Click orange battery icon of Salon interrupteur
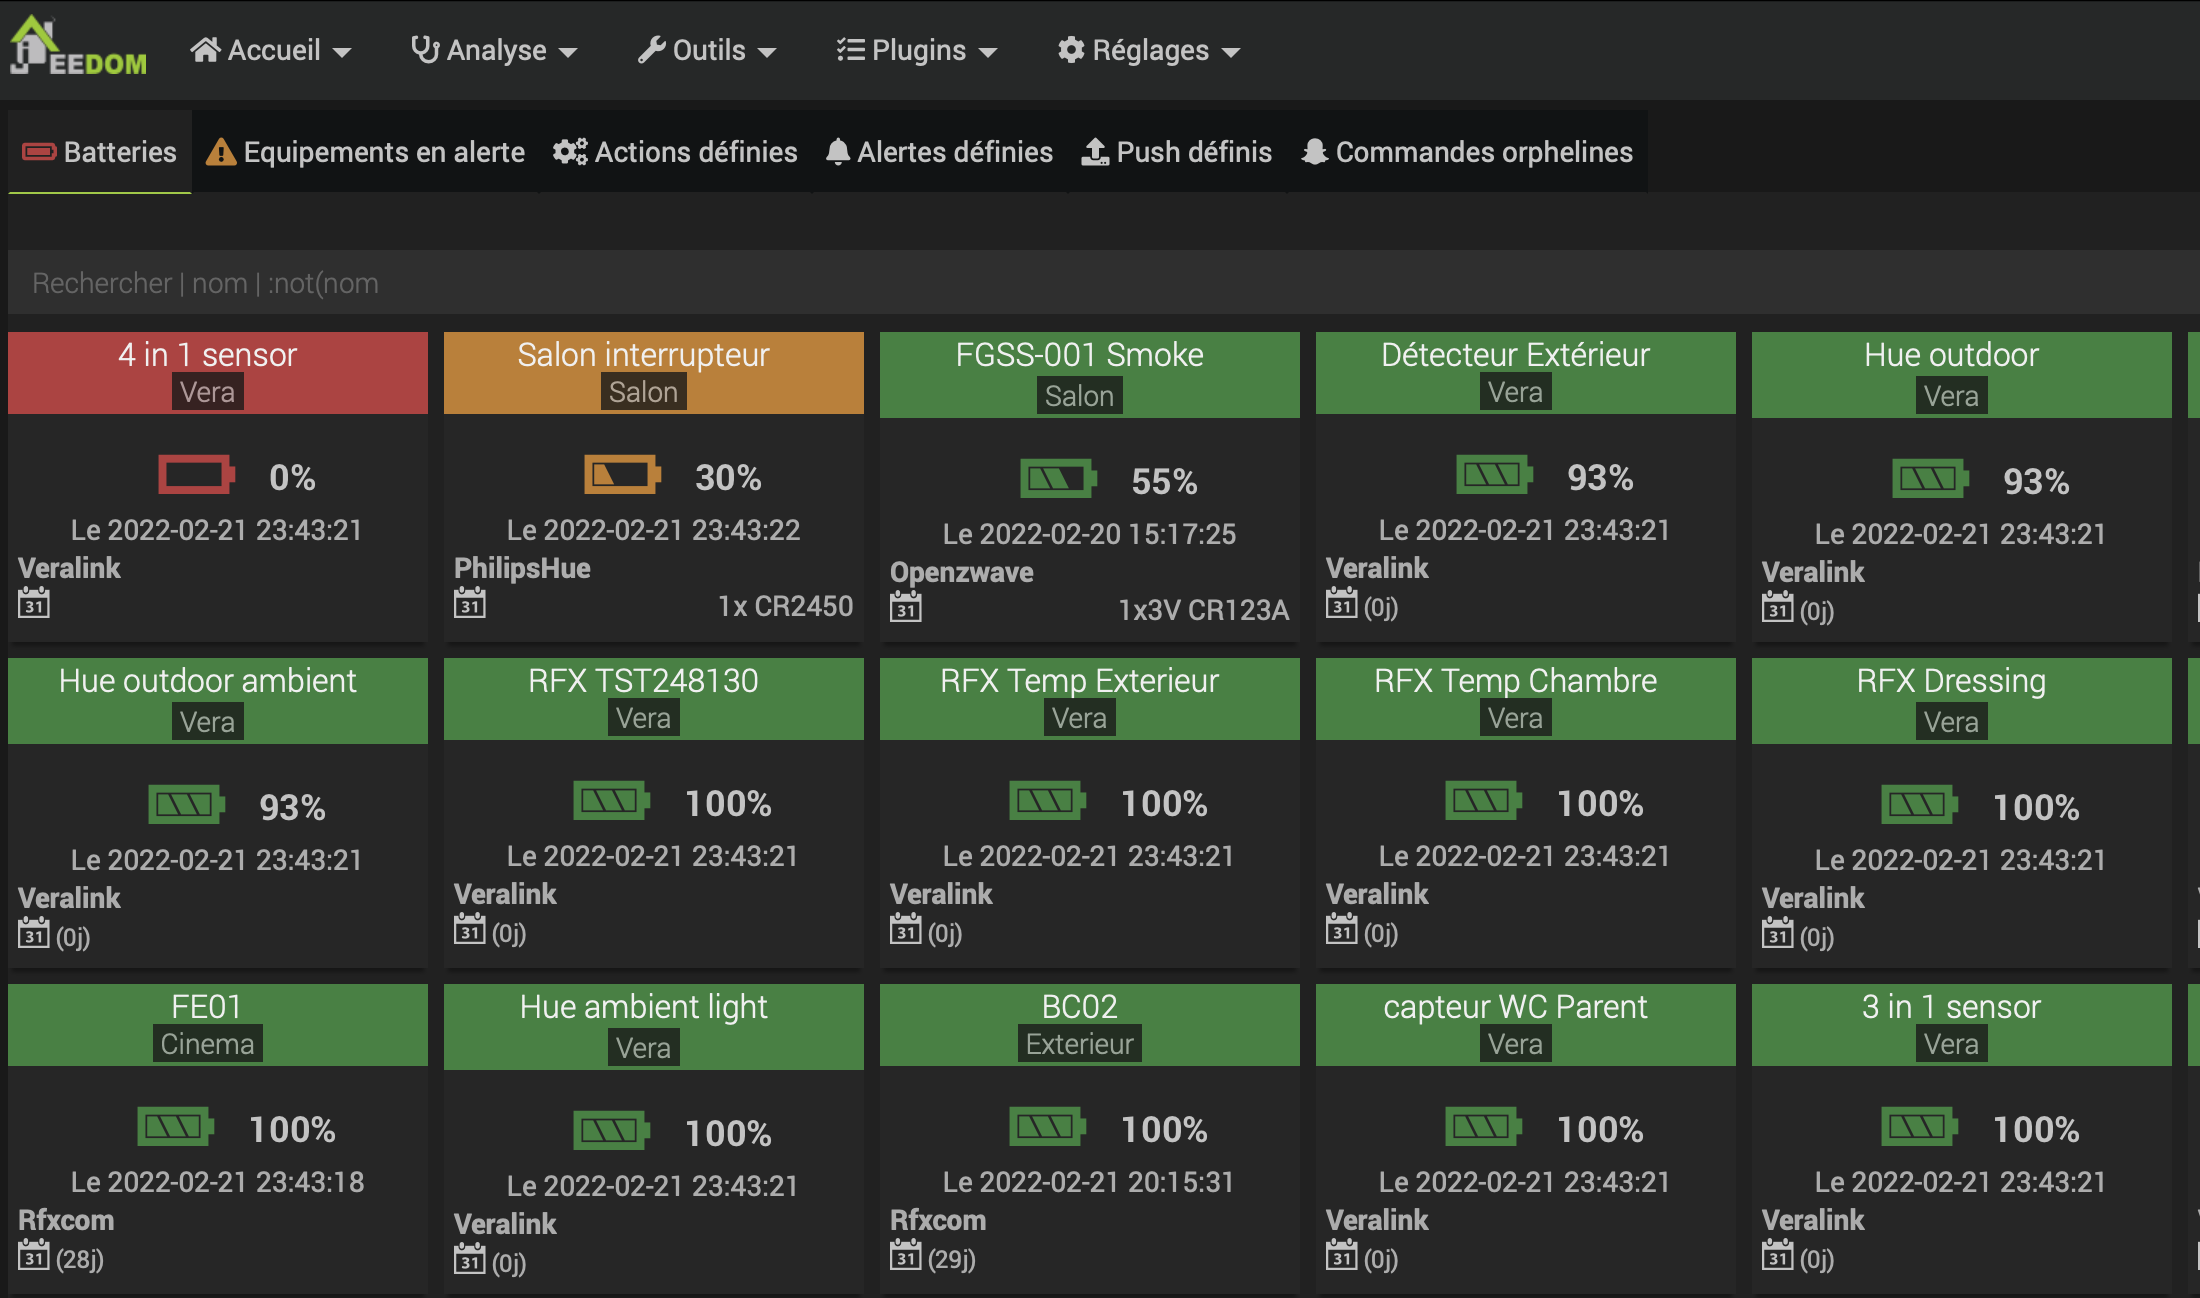Viewport: 2200px width, 1298px height. click(x=622, y=475)
